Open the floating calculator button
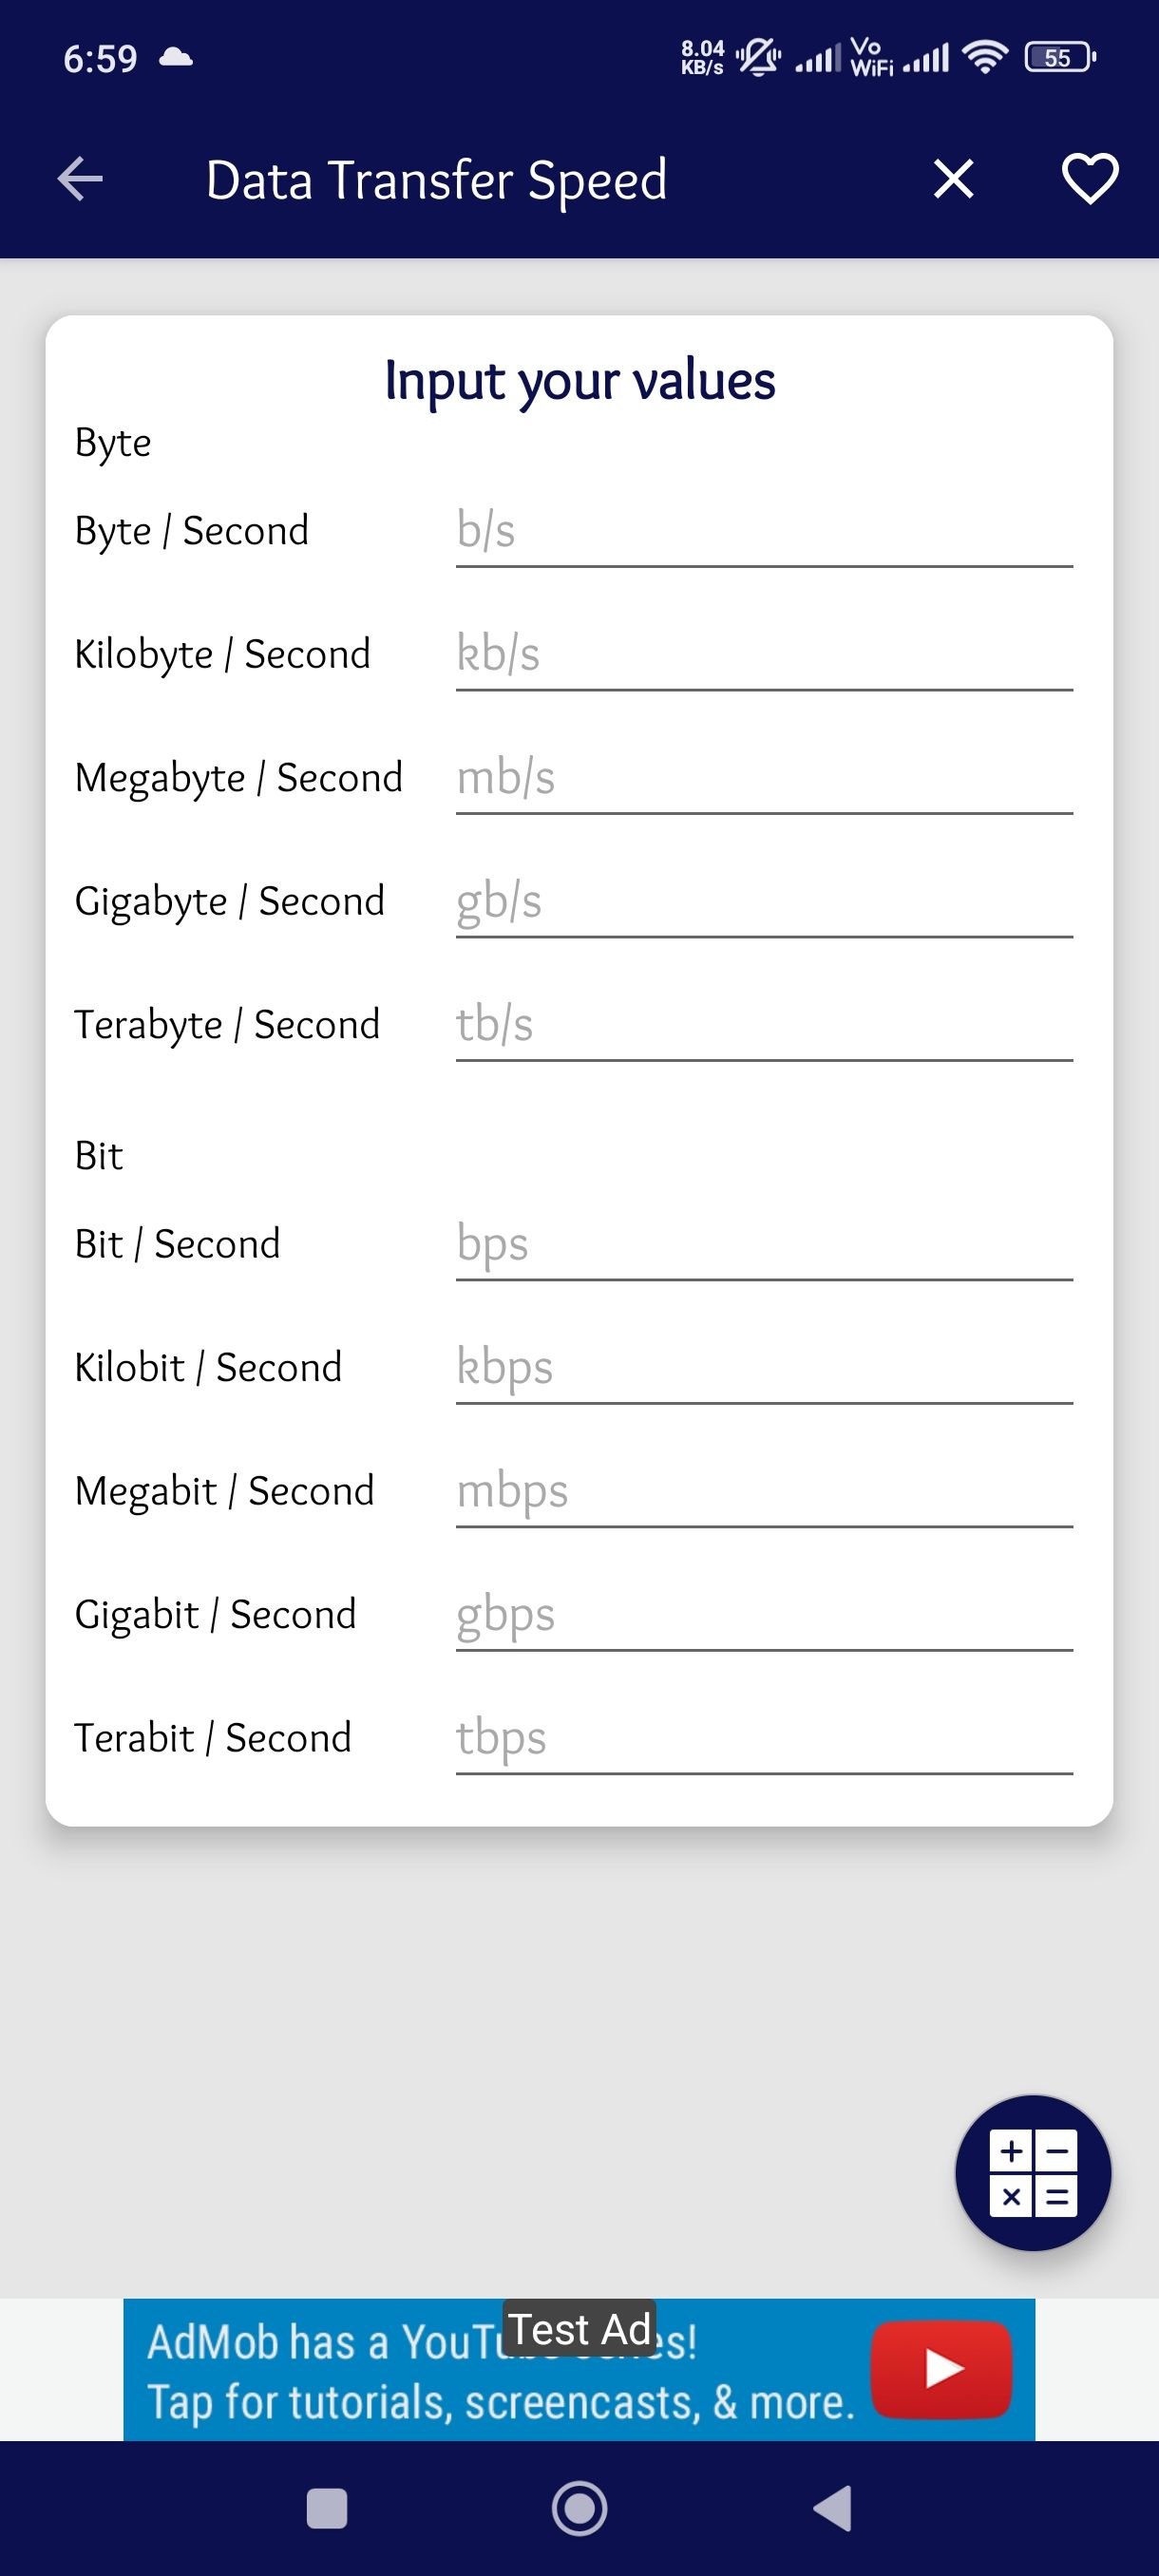 (x=1033, y=2172)
